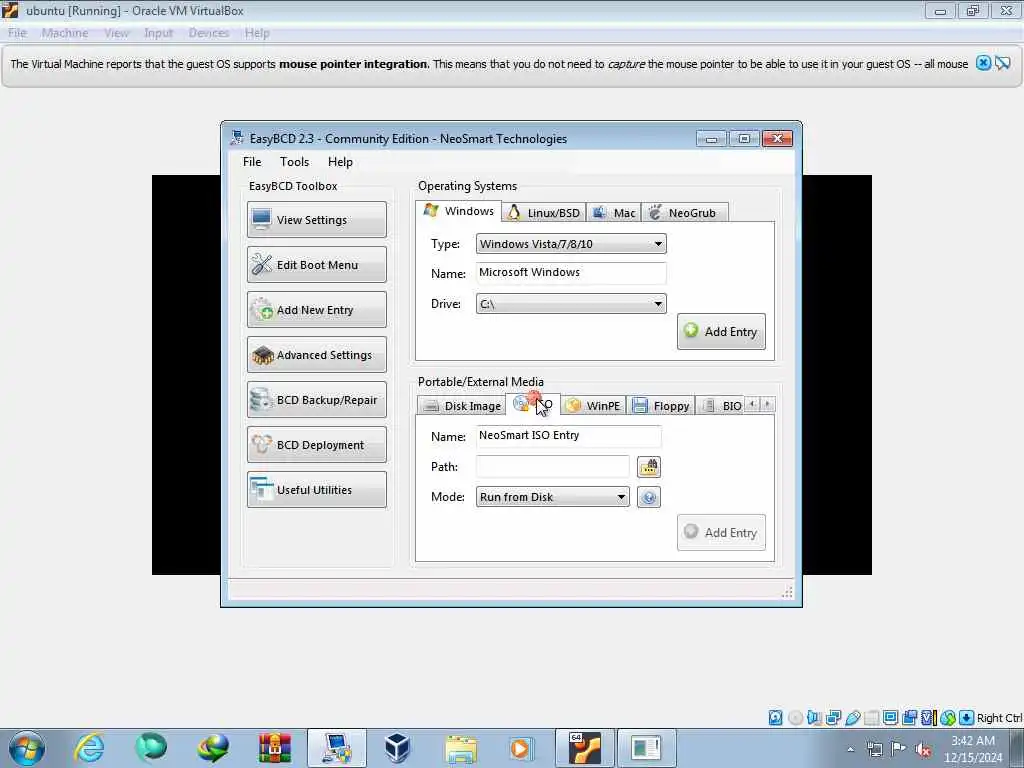
Task: Open the Mode dropdown showing Run from Disk
Action: 552,497
